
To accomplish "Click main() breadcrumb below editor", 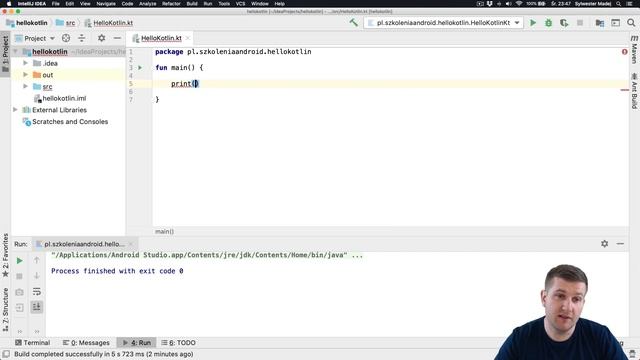I will pos(164,232).
